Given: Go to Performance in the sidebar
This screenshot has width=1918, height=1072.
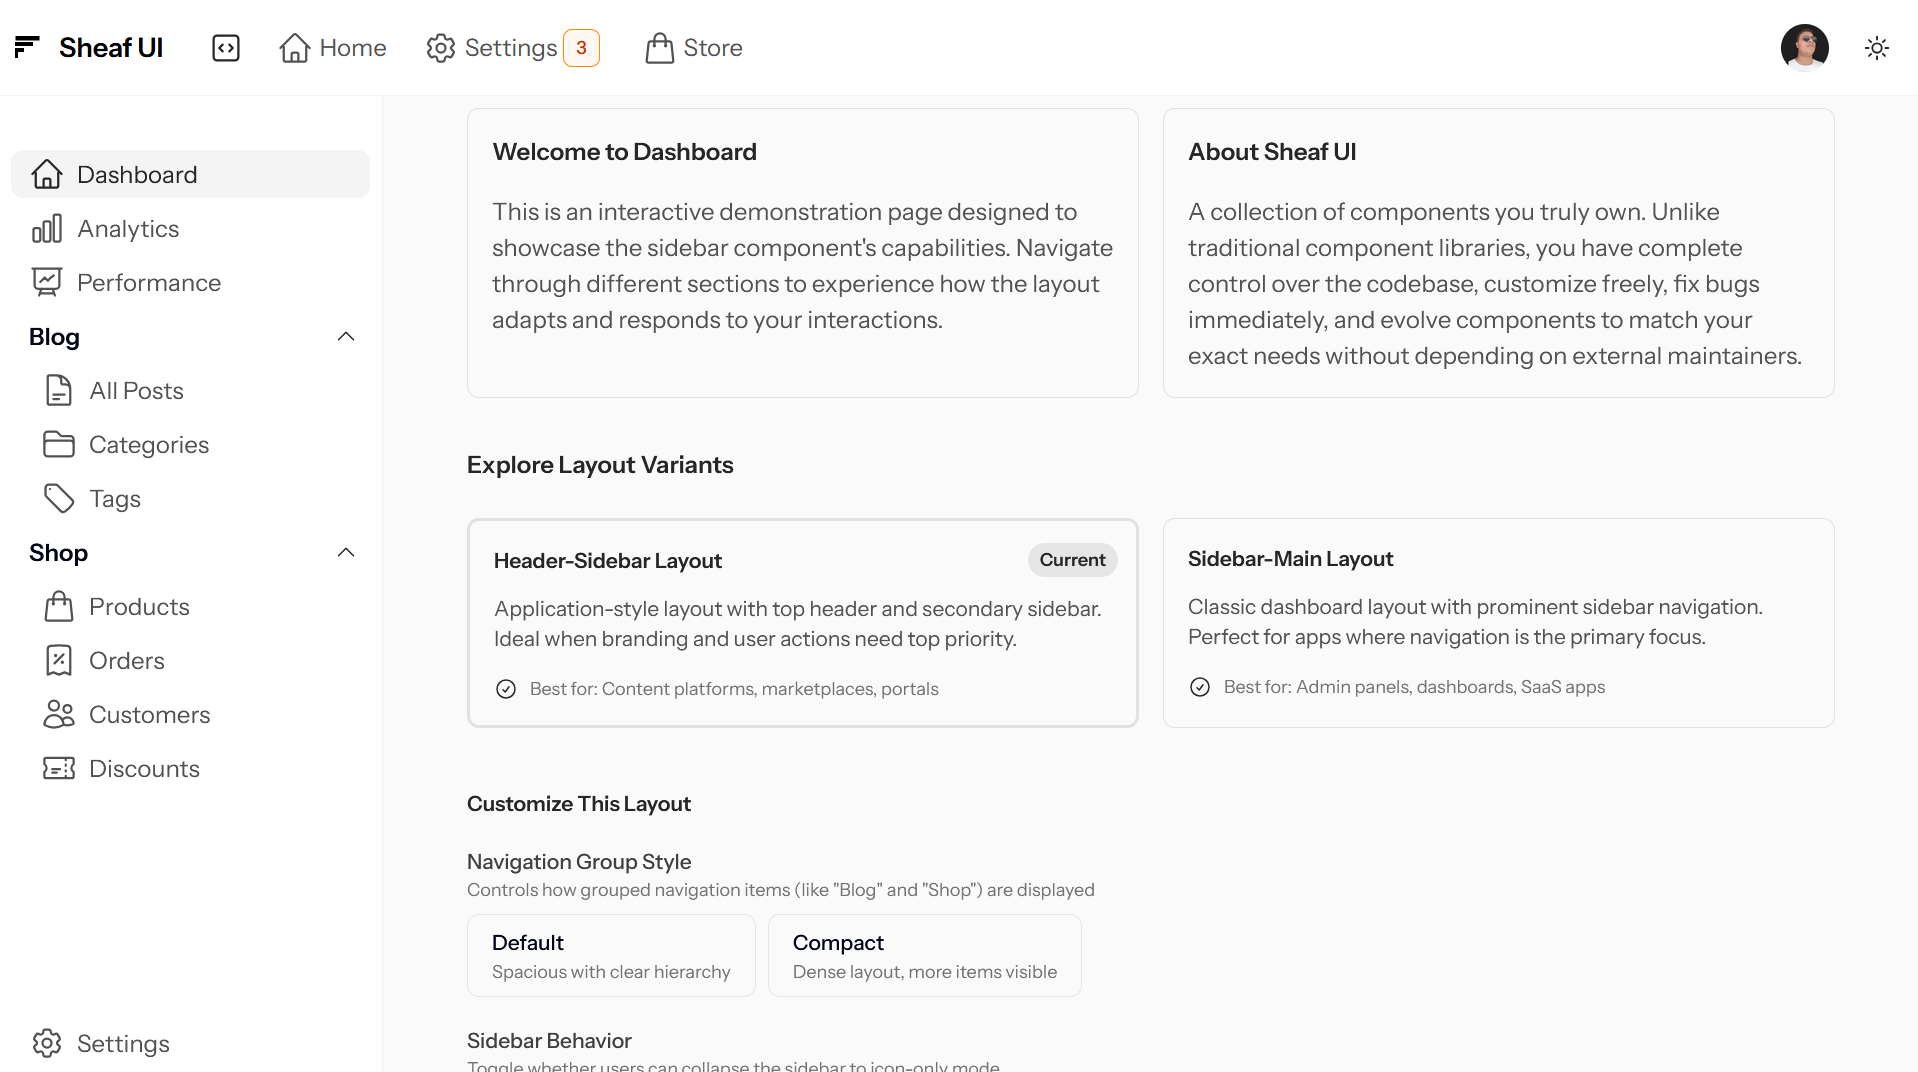Looking at the screenshot, I should 148,283.
